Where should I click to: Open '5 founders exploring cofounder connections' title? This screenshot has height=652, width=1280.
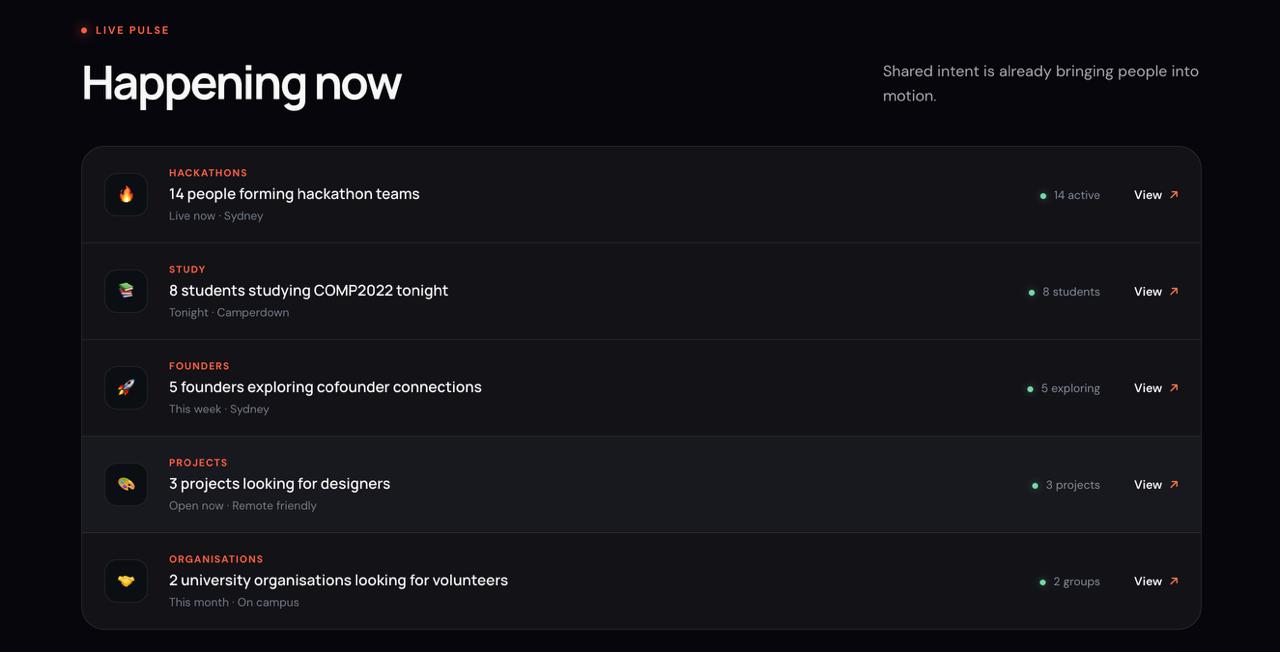325,387
